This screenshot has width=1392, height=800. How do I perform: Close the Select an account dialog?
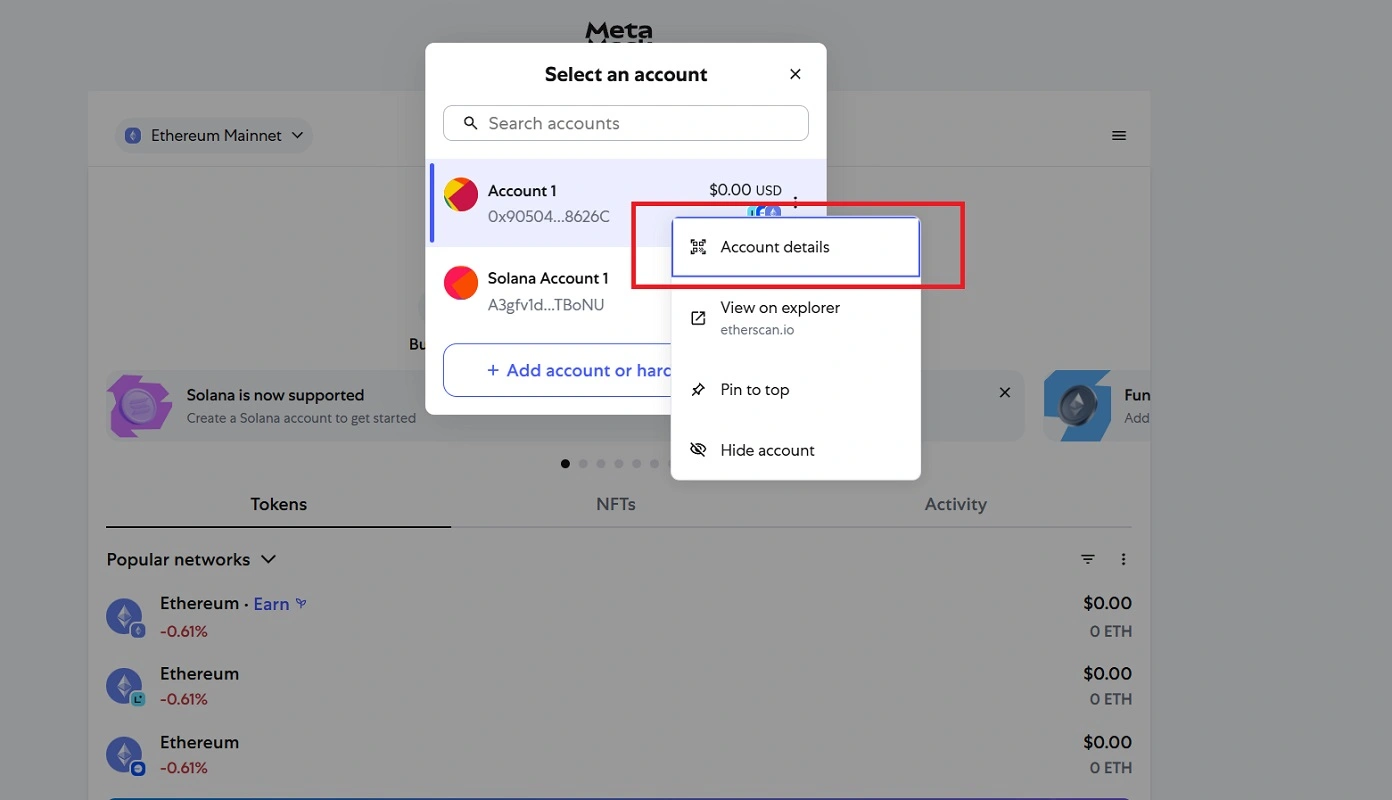[x=795, y=74]
